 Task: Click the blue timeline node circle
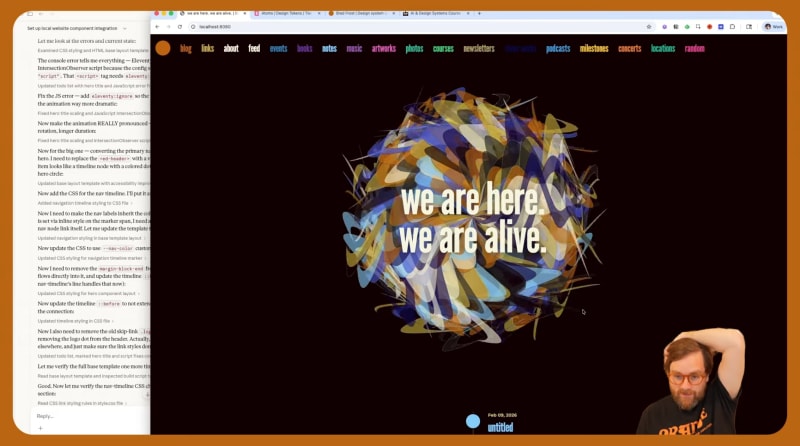click(473, 422)
